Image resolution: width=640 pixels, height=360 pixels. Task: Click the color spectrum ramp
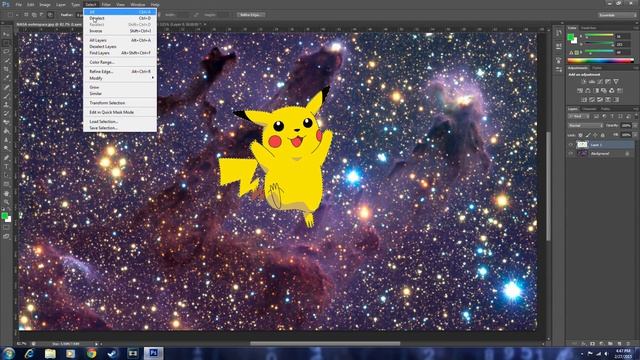(600, 61)
